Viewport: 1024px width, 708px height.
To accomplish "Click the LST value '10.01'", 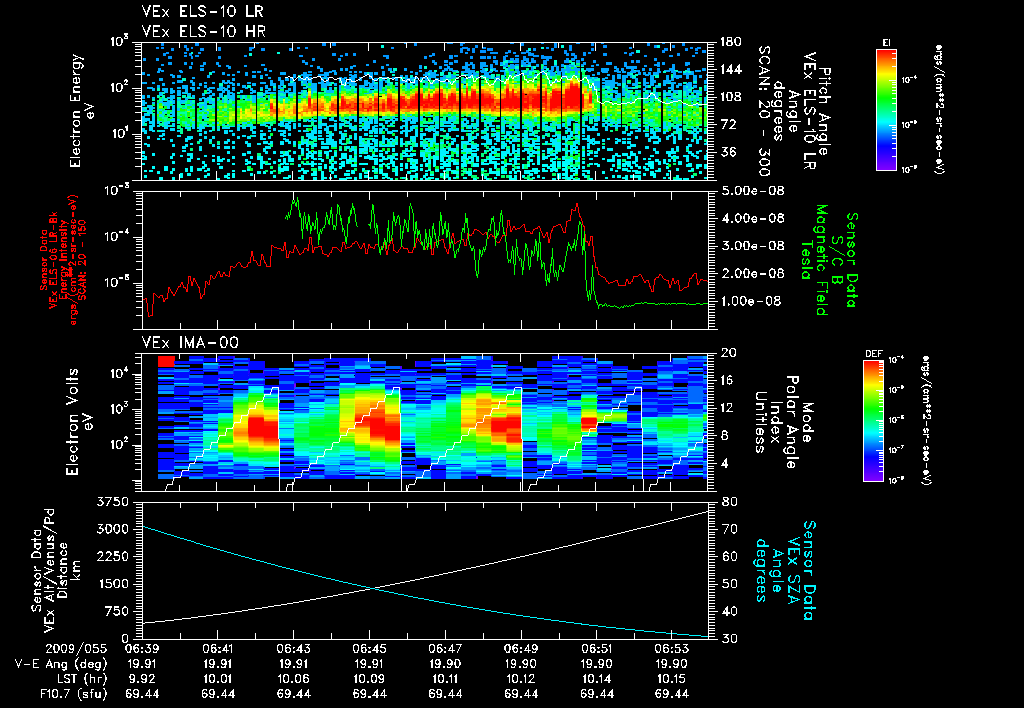I will [x=218, y=679].
